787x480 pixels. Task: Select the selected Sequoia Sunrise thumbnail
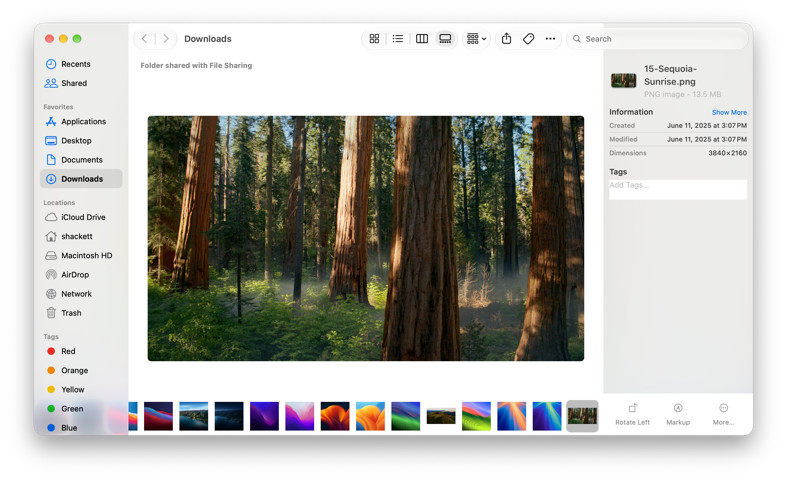pos(582,416)
